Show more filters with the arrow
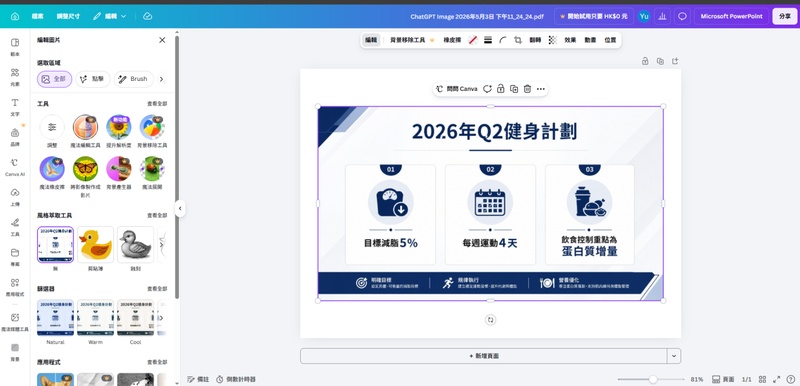Screen dimensions: 800x386 point(162,318)
